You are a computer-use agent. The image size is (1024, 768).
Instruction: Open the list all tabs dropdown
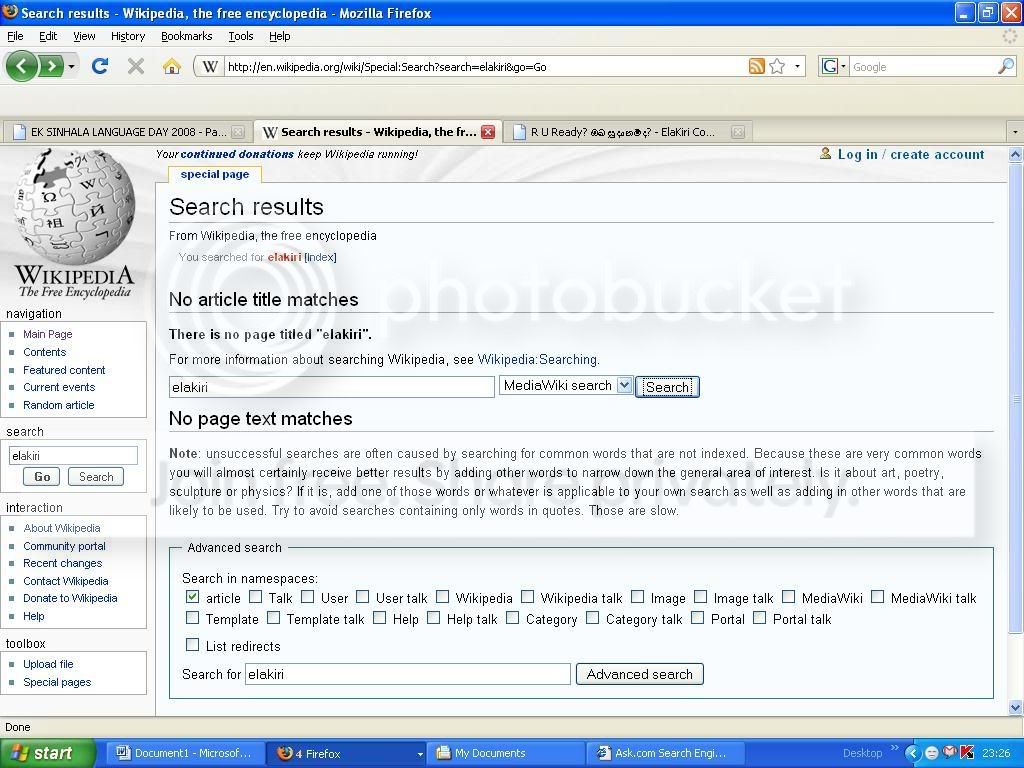(x=1015, y=132)
